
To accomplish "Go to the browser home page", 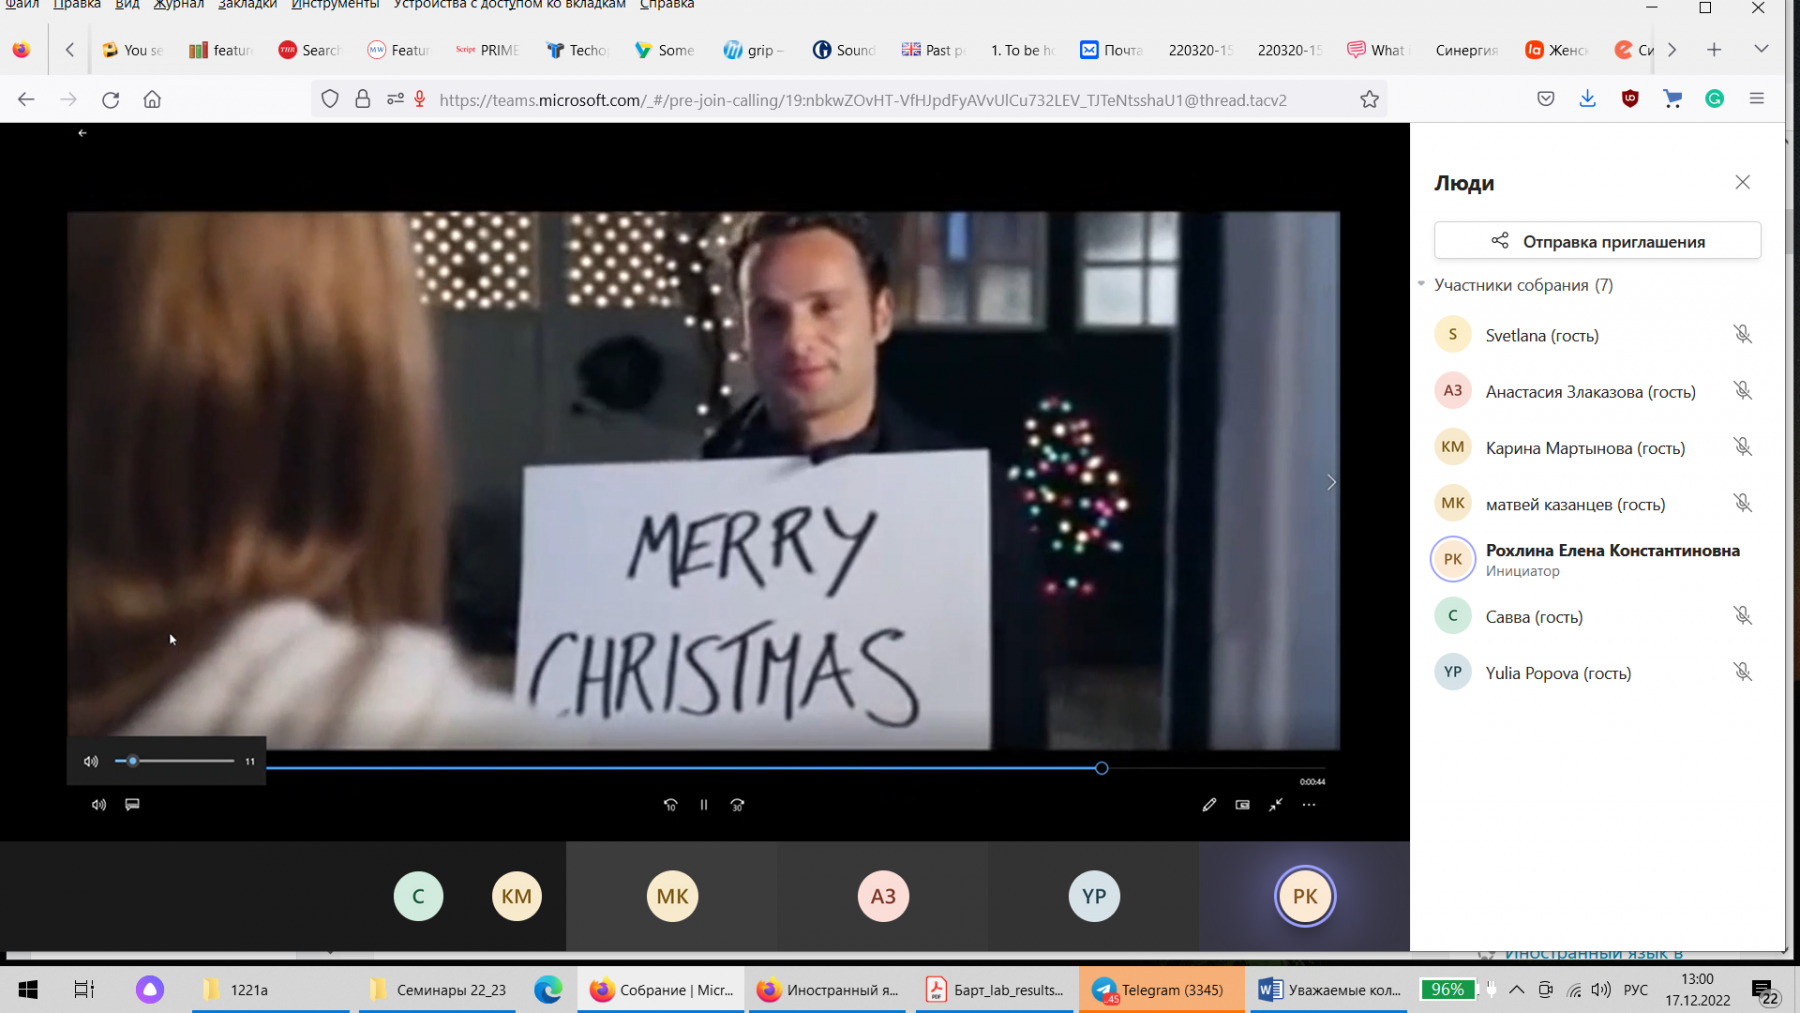I will pos(152,99).
